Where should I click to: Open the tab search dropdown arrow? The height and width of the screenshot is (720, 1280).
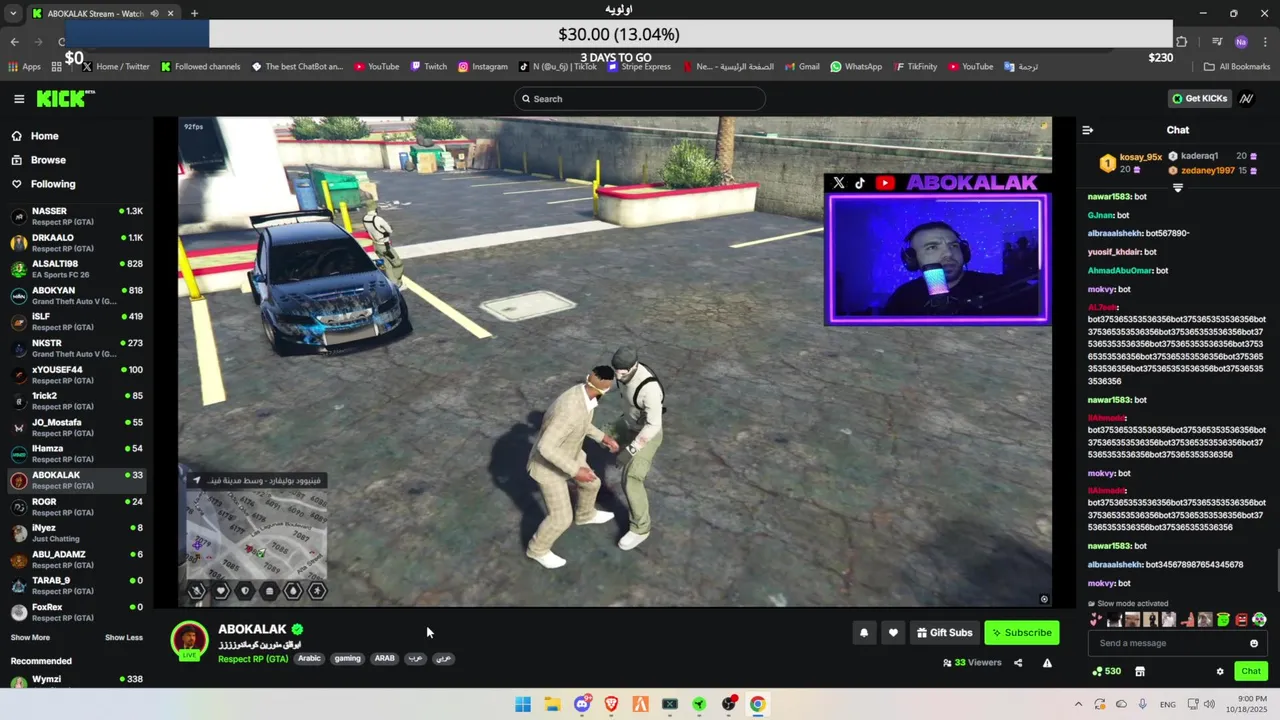[13, 13]
